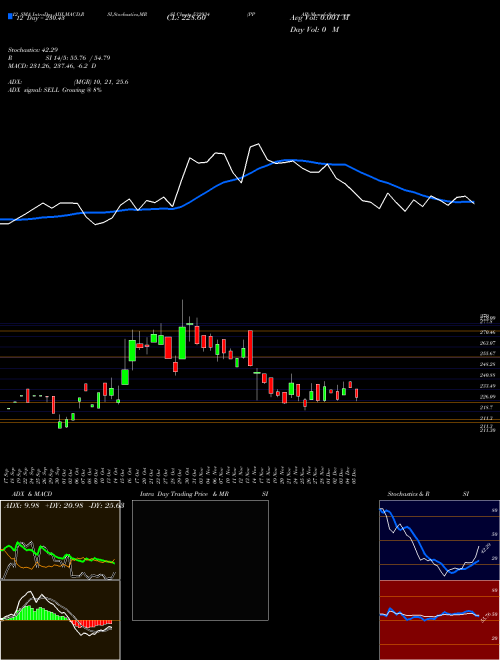Click the peak of the white price line
500x660 pixels.
(x=258, y=144)
